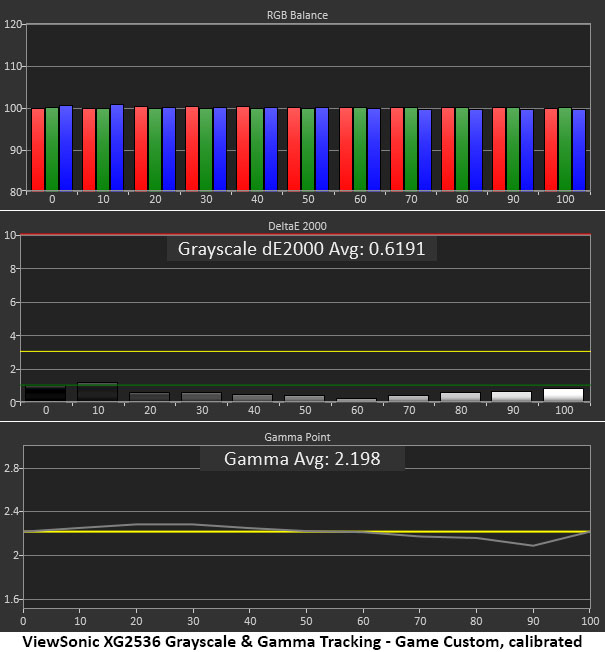
Task: Click the 120 label on RGB Balance axis
Action: coord(13,25)
